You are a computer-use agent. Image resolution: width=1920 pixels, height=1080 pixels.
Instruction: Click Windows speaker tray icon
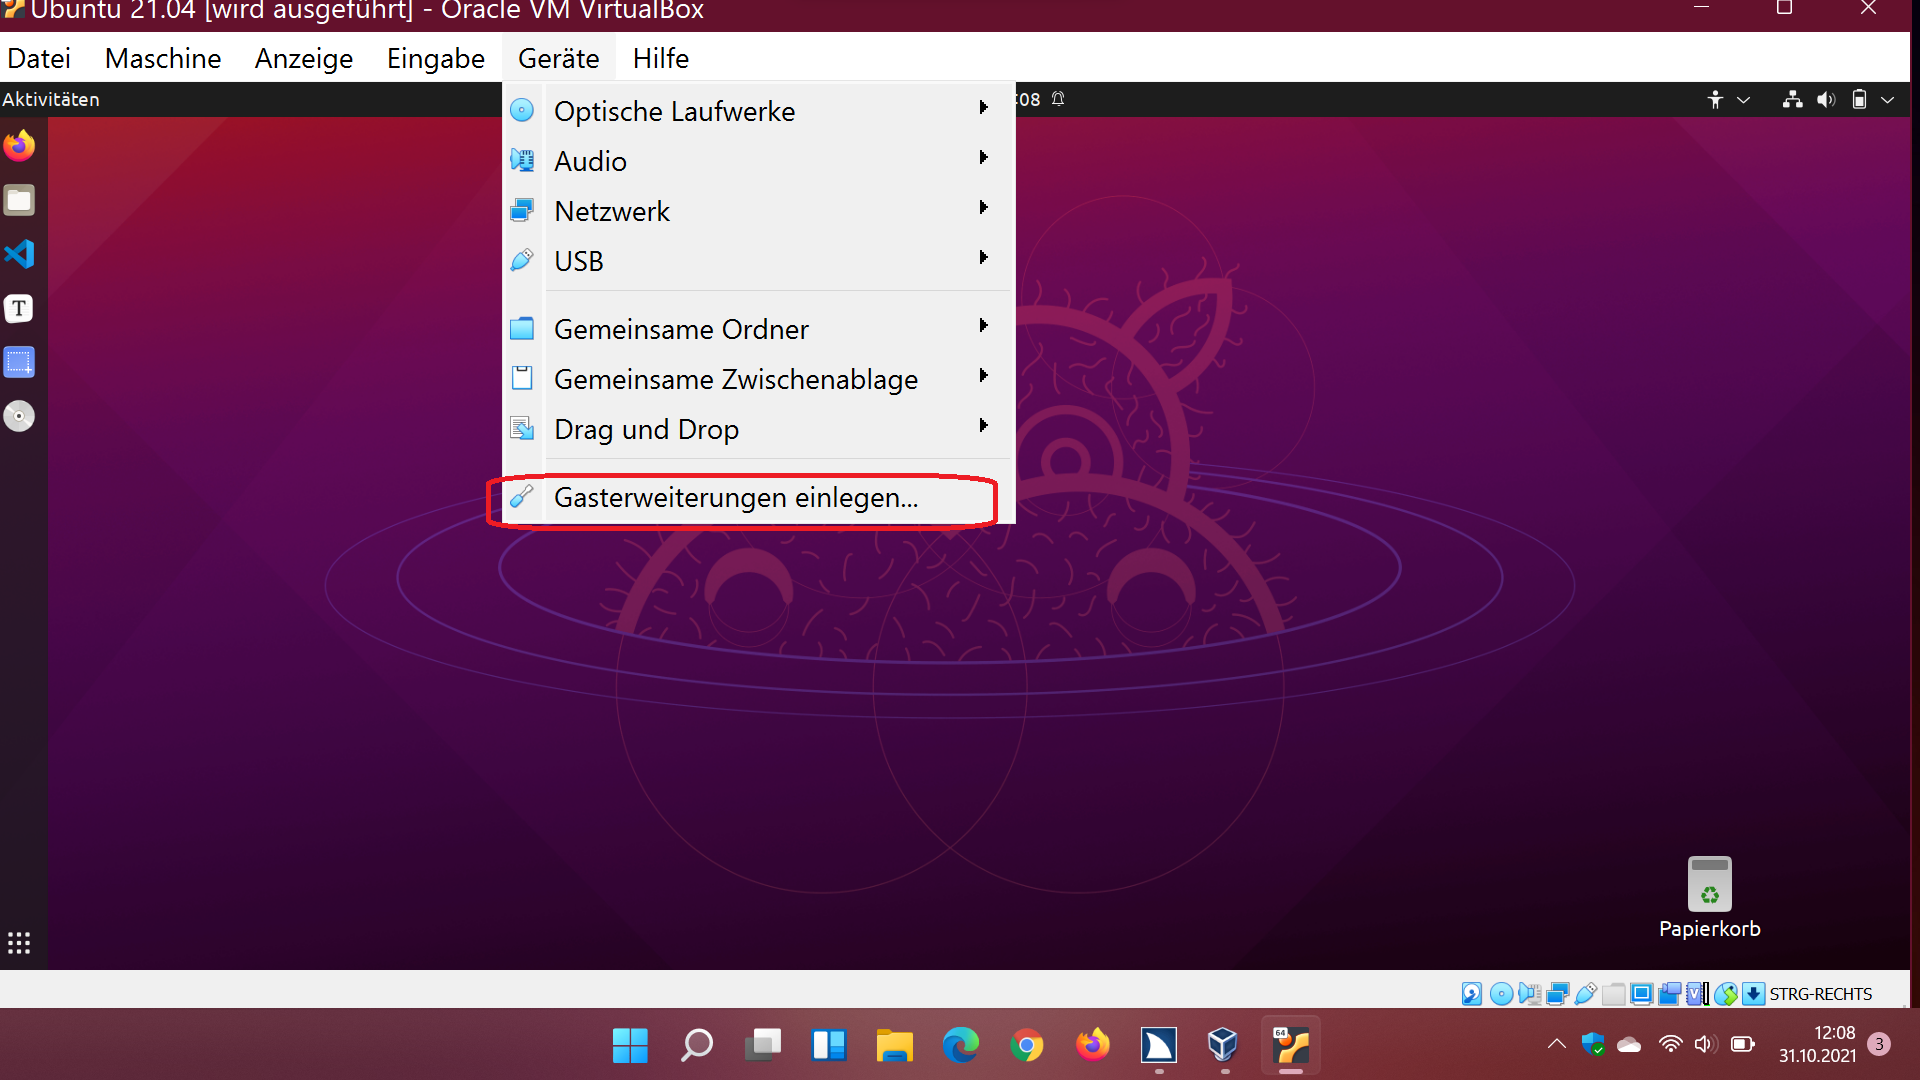[x=1706, y=1044]
